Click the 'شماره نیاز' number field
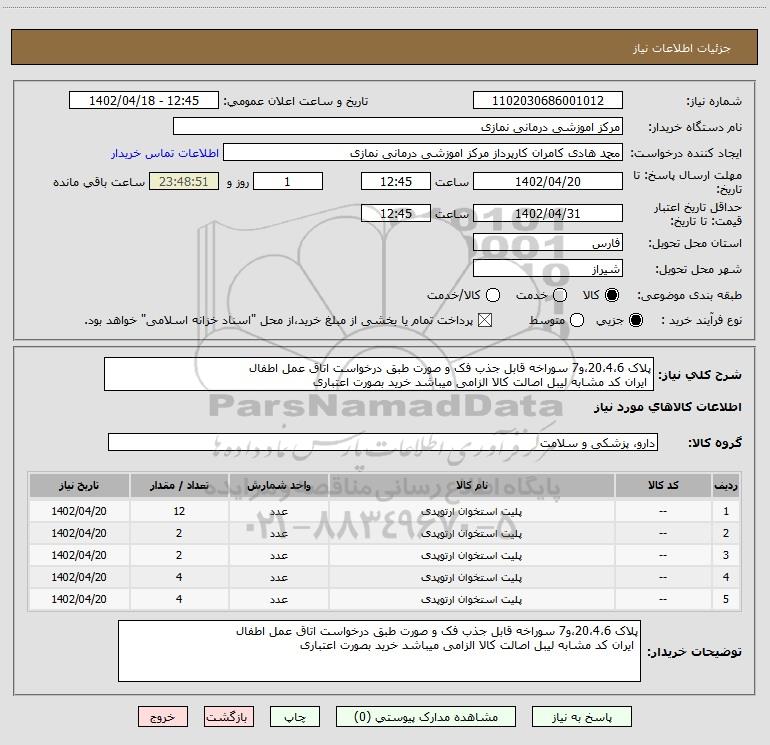Viewport: 770px width, 745px height. [x=547, y=101]
